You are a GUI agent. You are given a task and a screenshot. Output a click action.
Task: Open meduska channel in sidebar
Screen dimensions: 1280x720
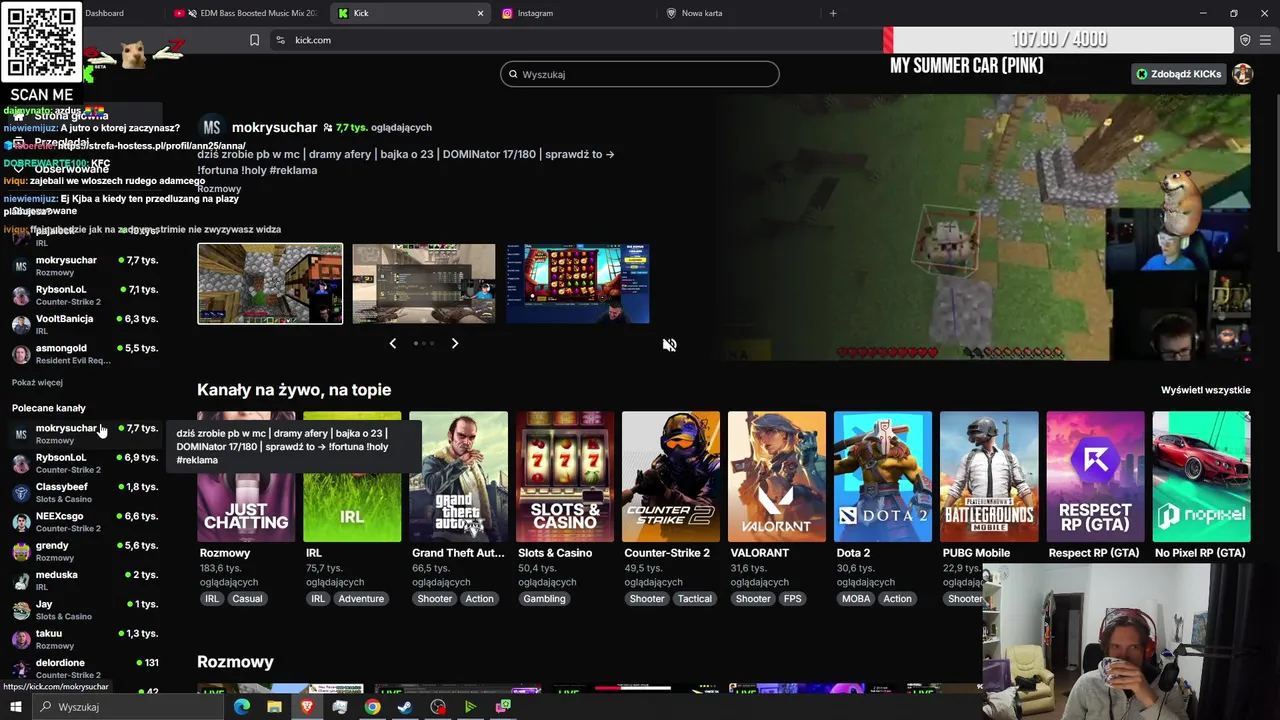[85, 581]
